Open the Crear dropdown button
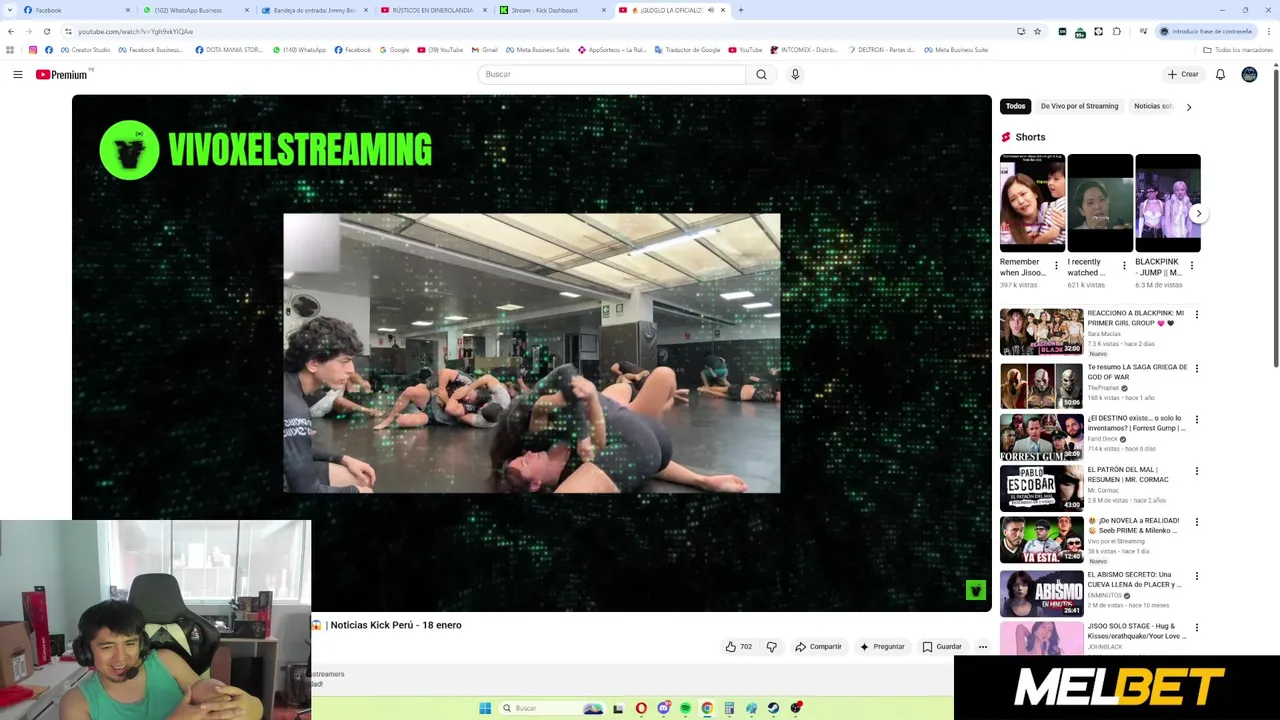 [x=1182, y=74]
